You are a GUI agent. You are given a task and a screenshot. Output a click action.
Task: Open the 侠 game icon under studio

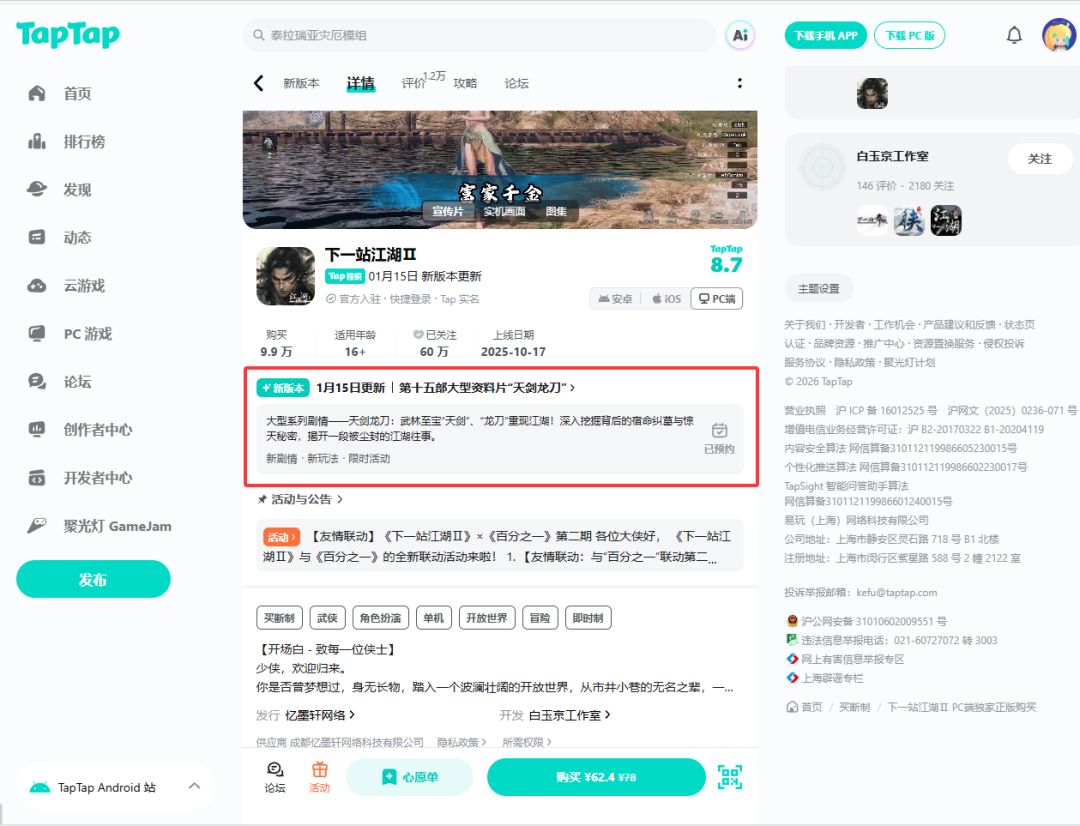click(x=909, y=220)
